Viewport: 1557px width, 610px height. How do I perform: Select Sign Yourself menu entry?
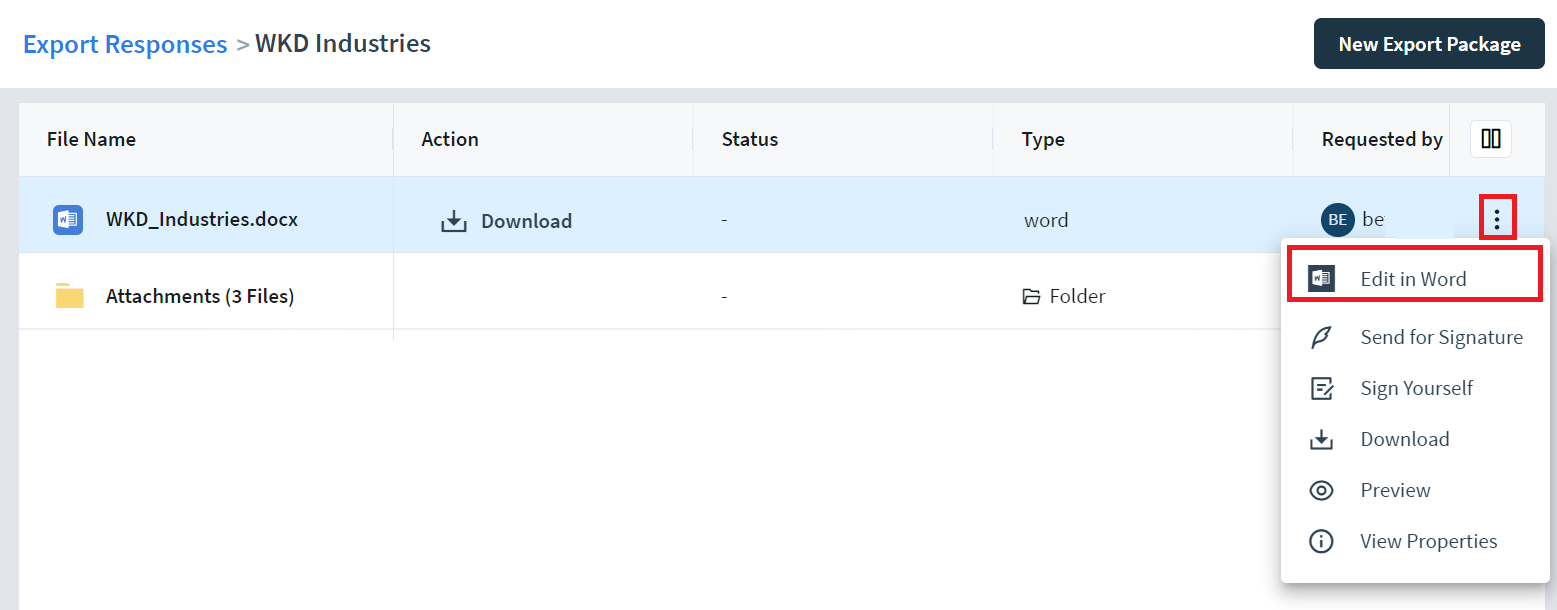coord(1416,388)
